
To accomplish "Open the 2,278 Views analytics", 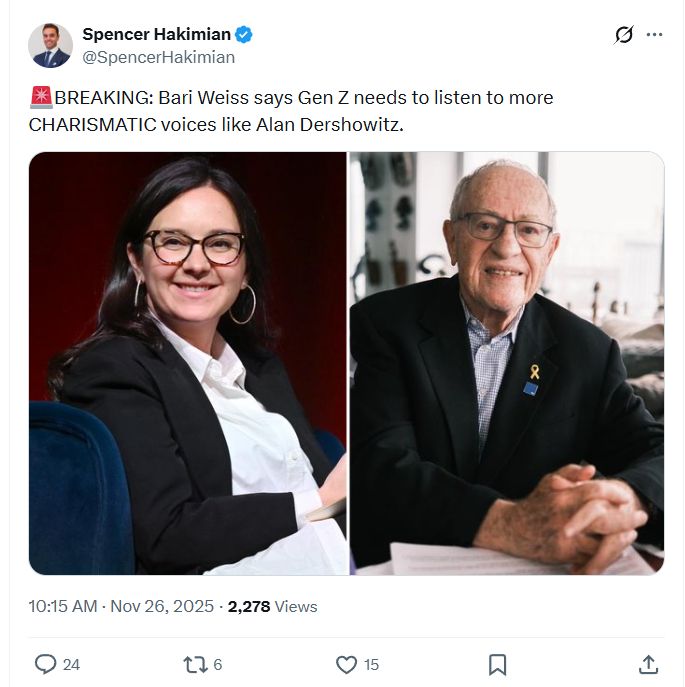I will coord(273,606).
